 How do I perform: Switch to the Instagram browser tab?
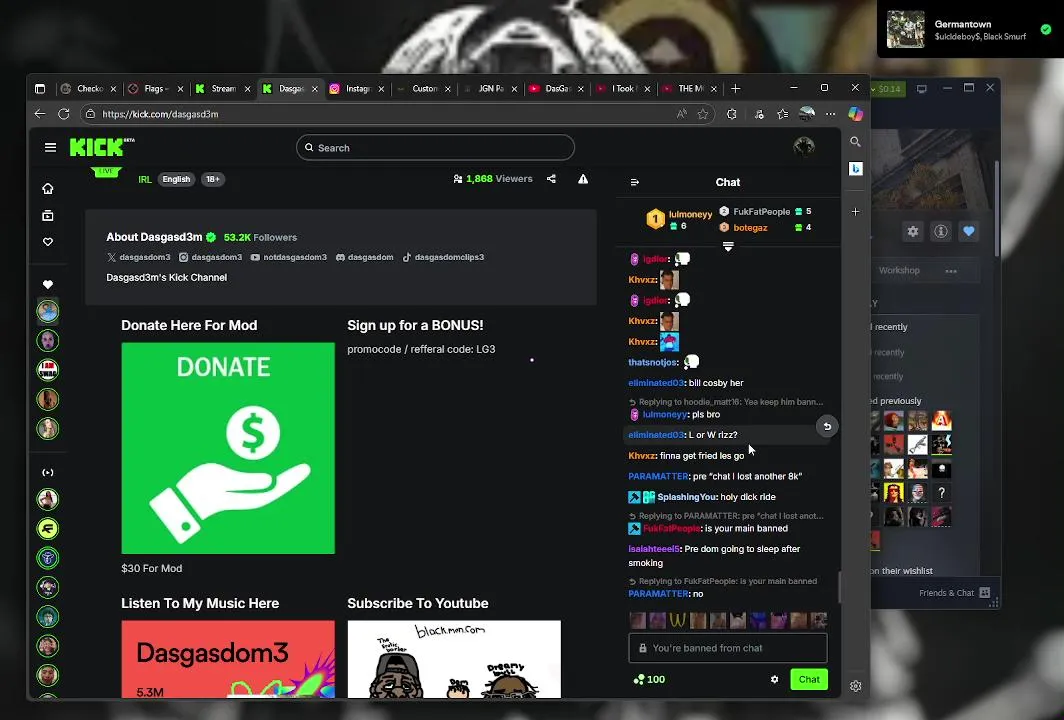pos(358,89)
